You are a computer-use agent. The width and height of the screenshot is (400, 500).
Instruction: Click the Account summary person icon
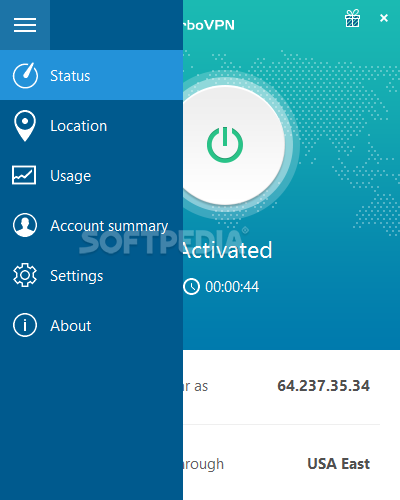[x=25, y=225]
